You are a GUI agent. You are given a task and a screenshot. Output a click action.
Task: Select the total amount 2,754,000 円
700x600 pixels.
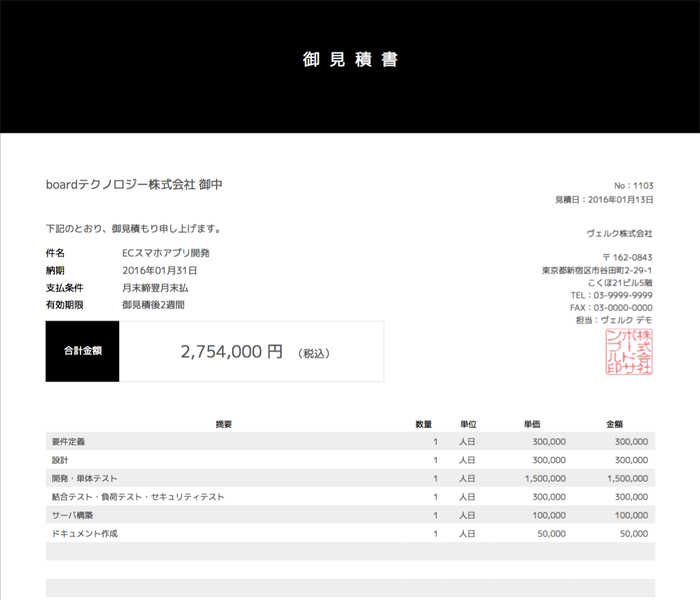(x=232, y=352)
